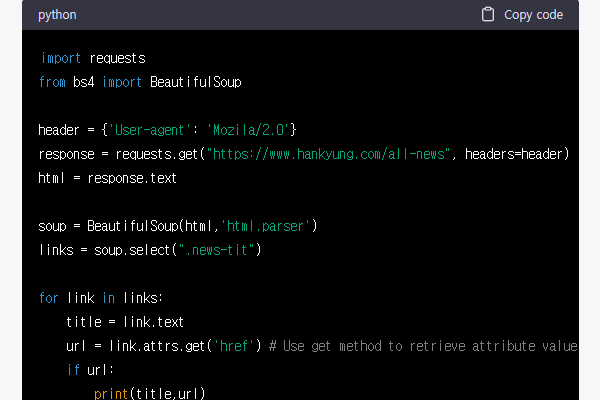600x400 pixels.
Task: Click the "soup = BeautifulSoup(html,..." line
Action: coord(178,226)
